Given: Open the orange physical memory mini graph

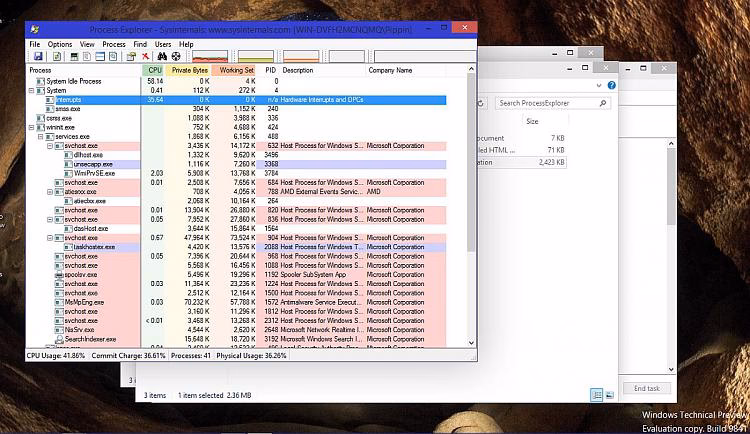Looking at the screenshot, I should click(301, 56).
